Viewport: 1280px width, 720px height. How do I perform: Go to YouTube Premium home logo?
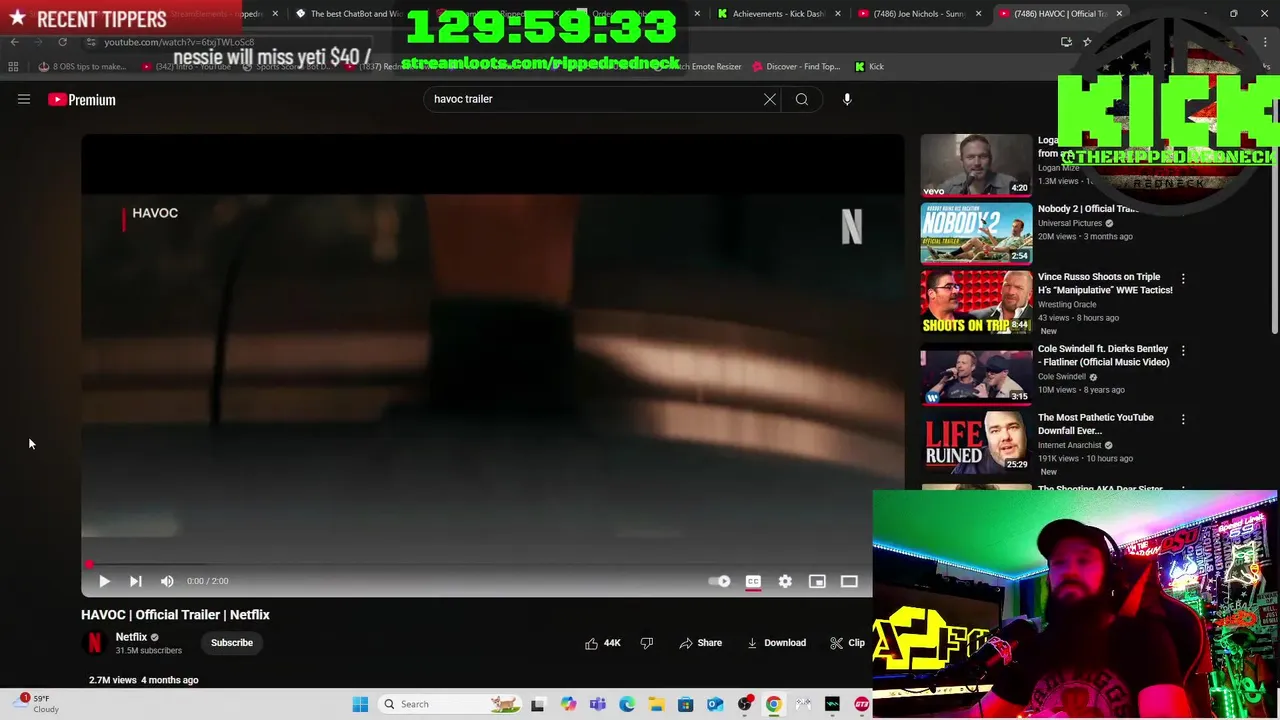click(x=82, y=100)
